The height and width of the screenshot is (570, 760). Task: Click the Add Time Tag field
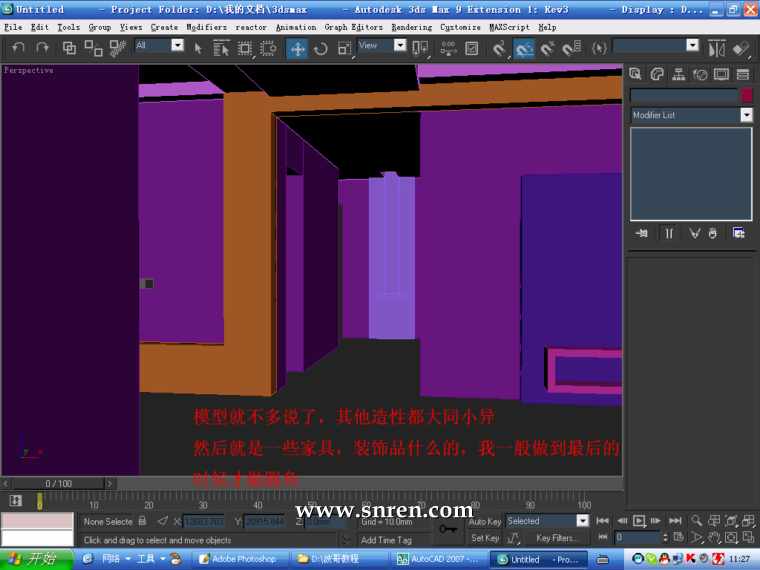387,539
